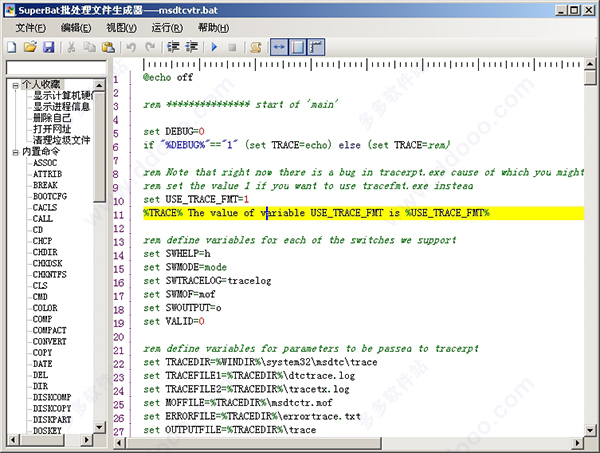Screen dimensions: 600x453
Task: Click the Redo arrow icon
Action: coord(150,47)
